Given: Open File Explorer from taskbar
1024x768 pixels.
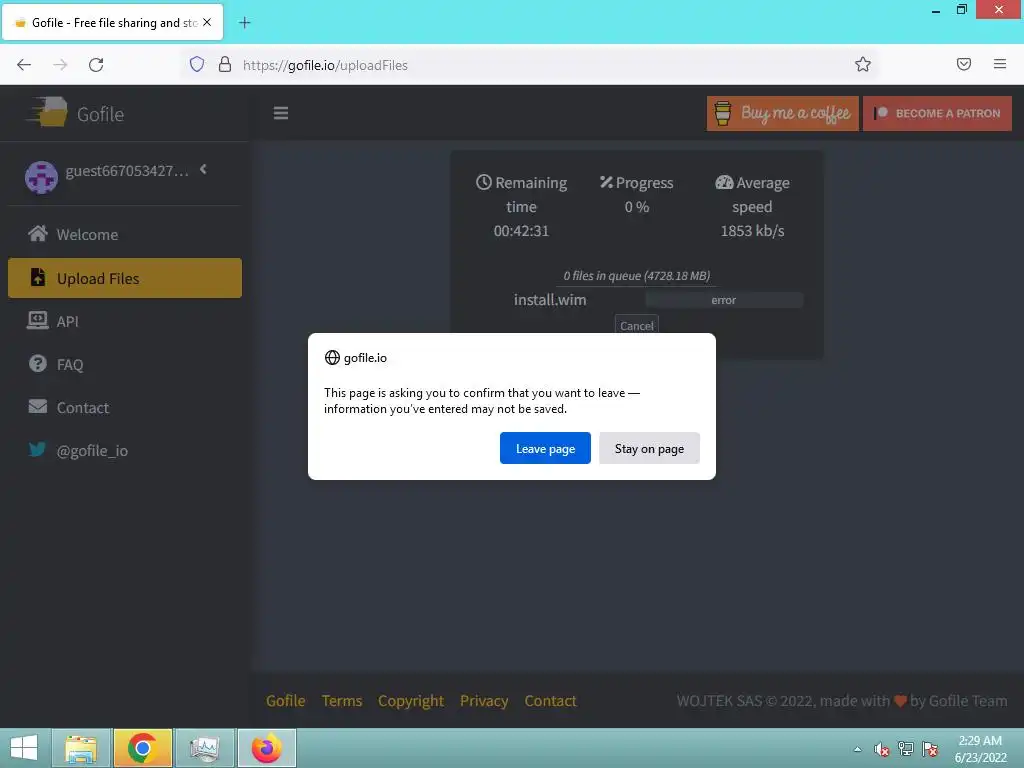Looking at the screenshot, I should tap(80, 748).
